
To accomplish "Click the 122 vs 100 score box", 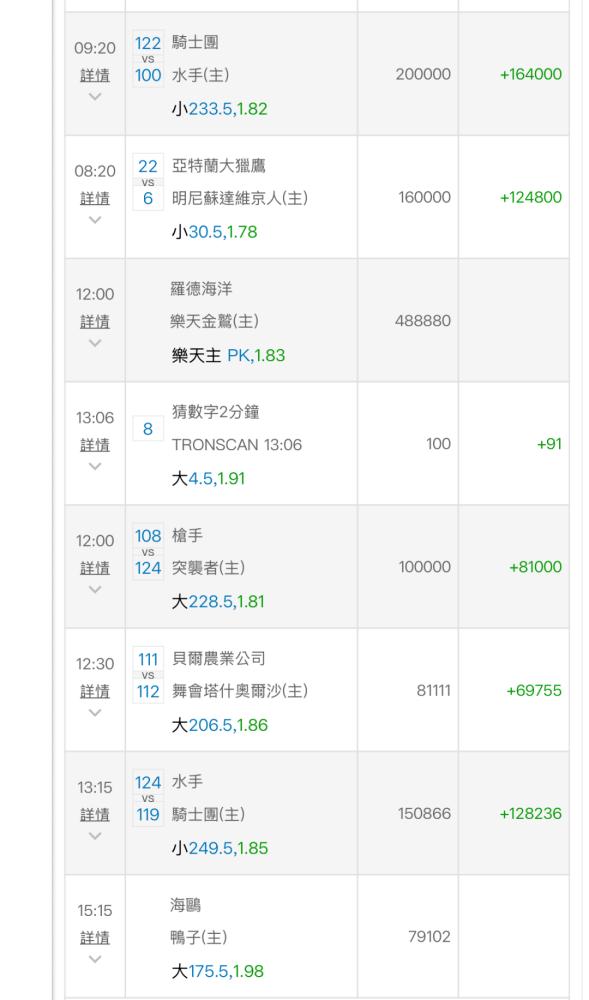I will pos(148,59).
